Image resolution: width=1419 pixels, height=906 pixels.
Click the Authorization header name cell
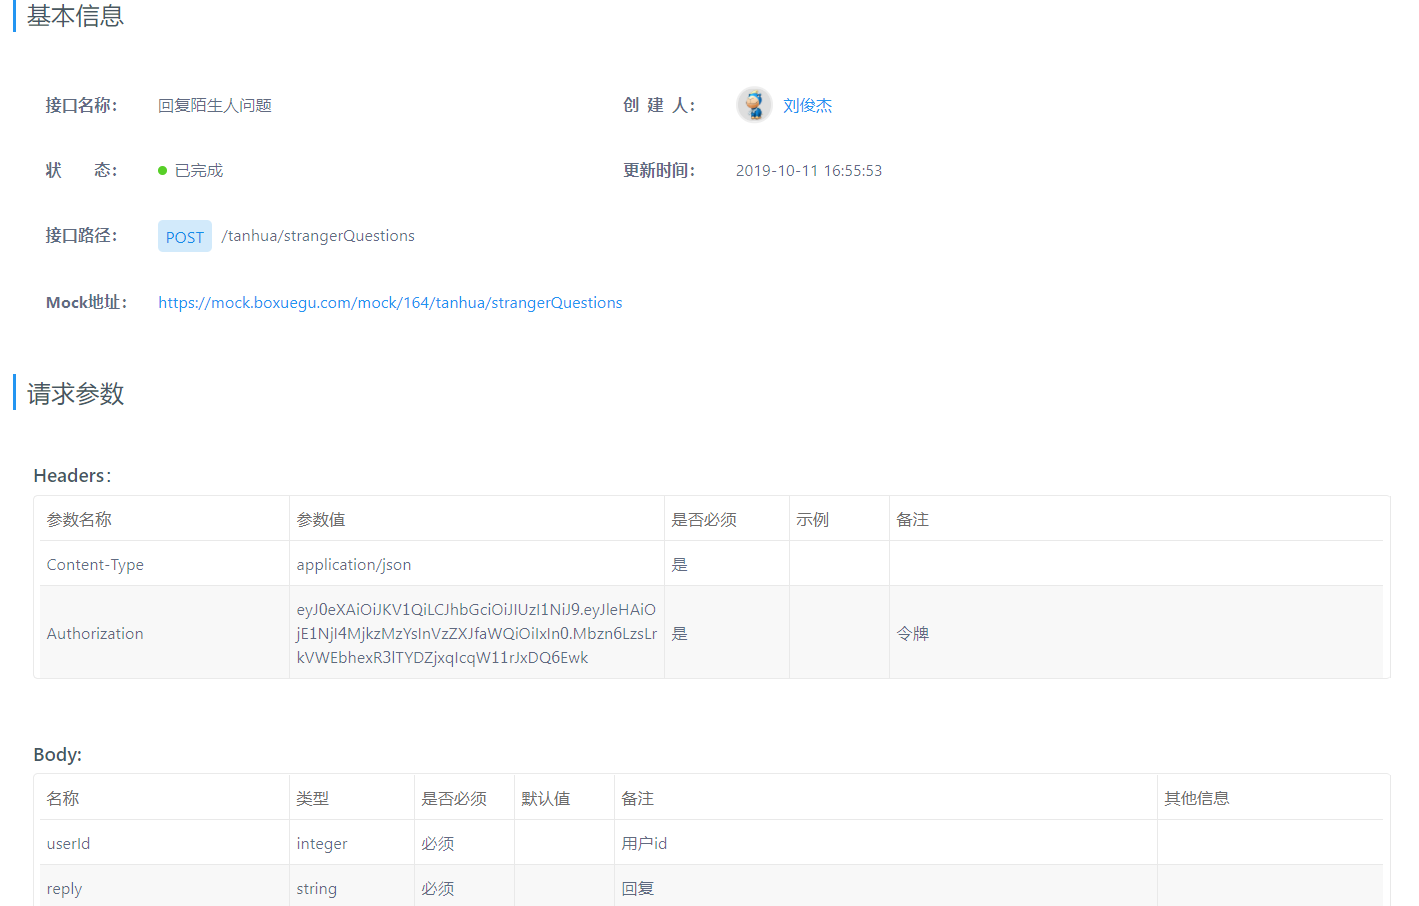[165, 633]
